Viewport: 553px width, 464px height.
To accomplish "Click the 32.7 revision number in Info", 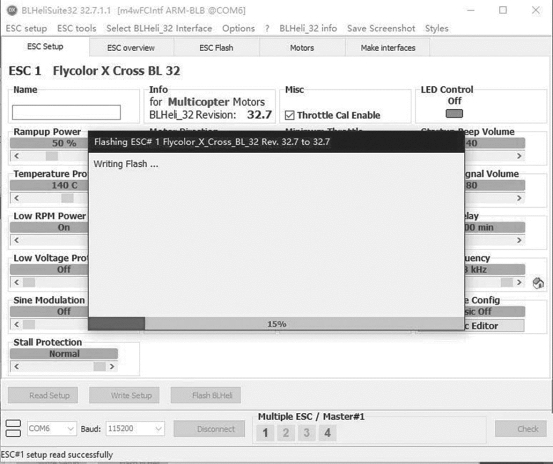I will pyautogui.click(x=259, y=115).
